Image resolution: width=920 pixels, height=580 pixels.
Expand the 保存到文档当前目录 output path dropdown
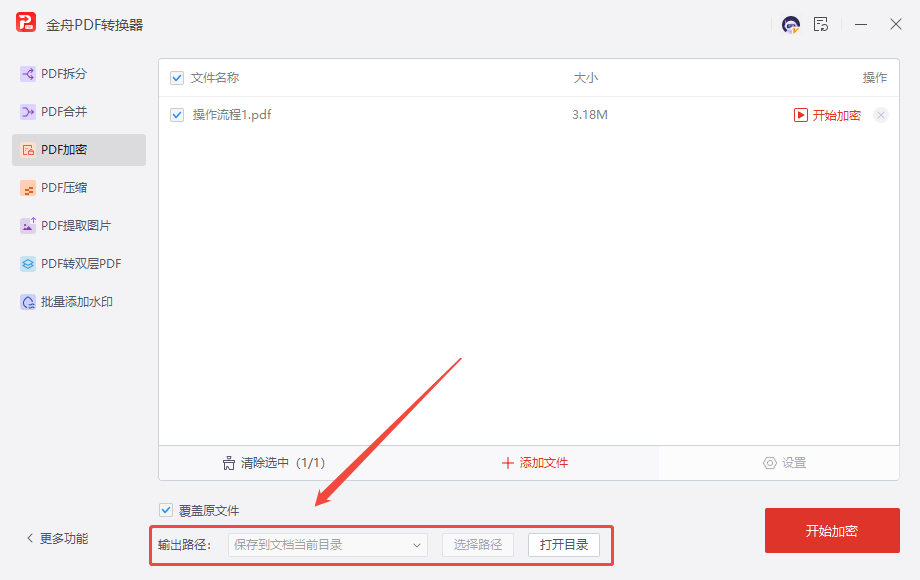327,545
